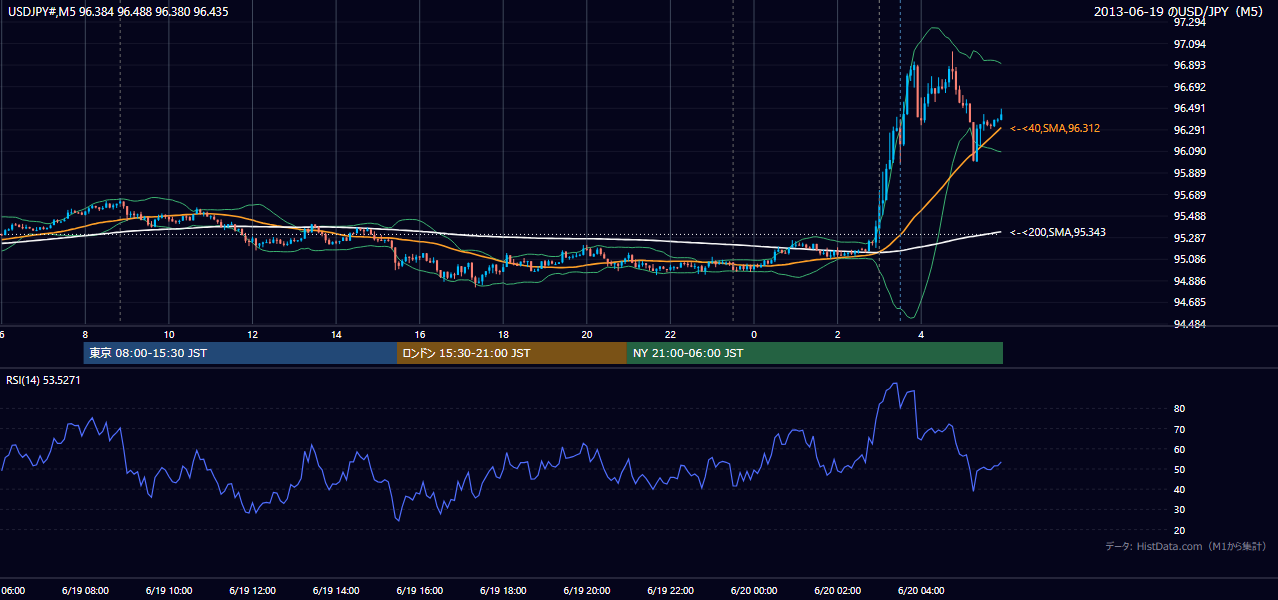Click hour marker 0 under price chart
This screenshot has height=600, width=1278.
click(754, 334)
